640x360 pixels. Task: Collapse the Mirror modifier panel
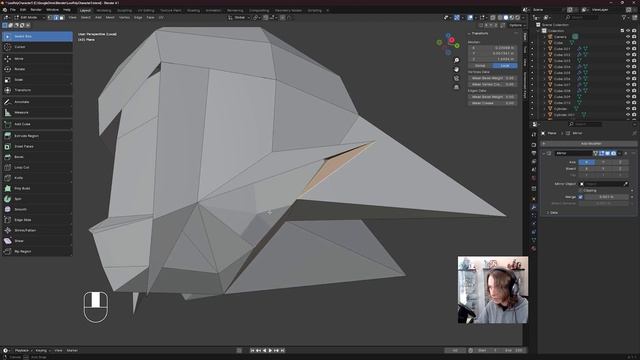(x=544, y=153)
